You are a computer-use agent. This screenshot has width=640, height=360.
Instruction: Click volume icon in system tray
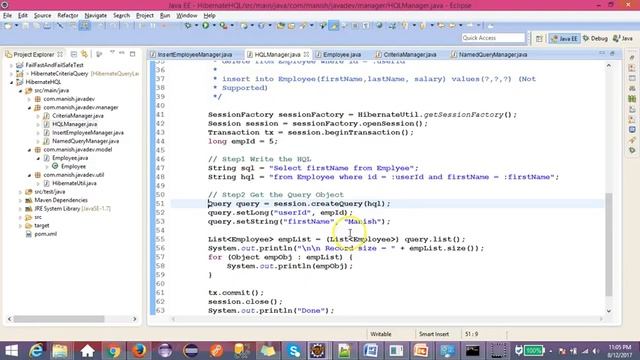click(x=596, y=351)
